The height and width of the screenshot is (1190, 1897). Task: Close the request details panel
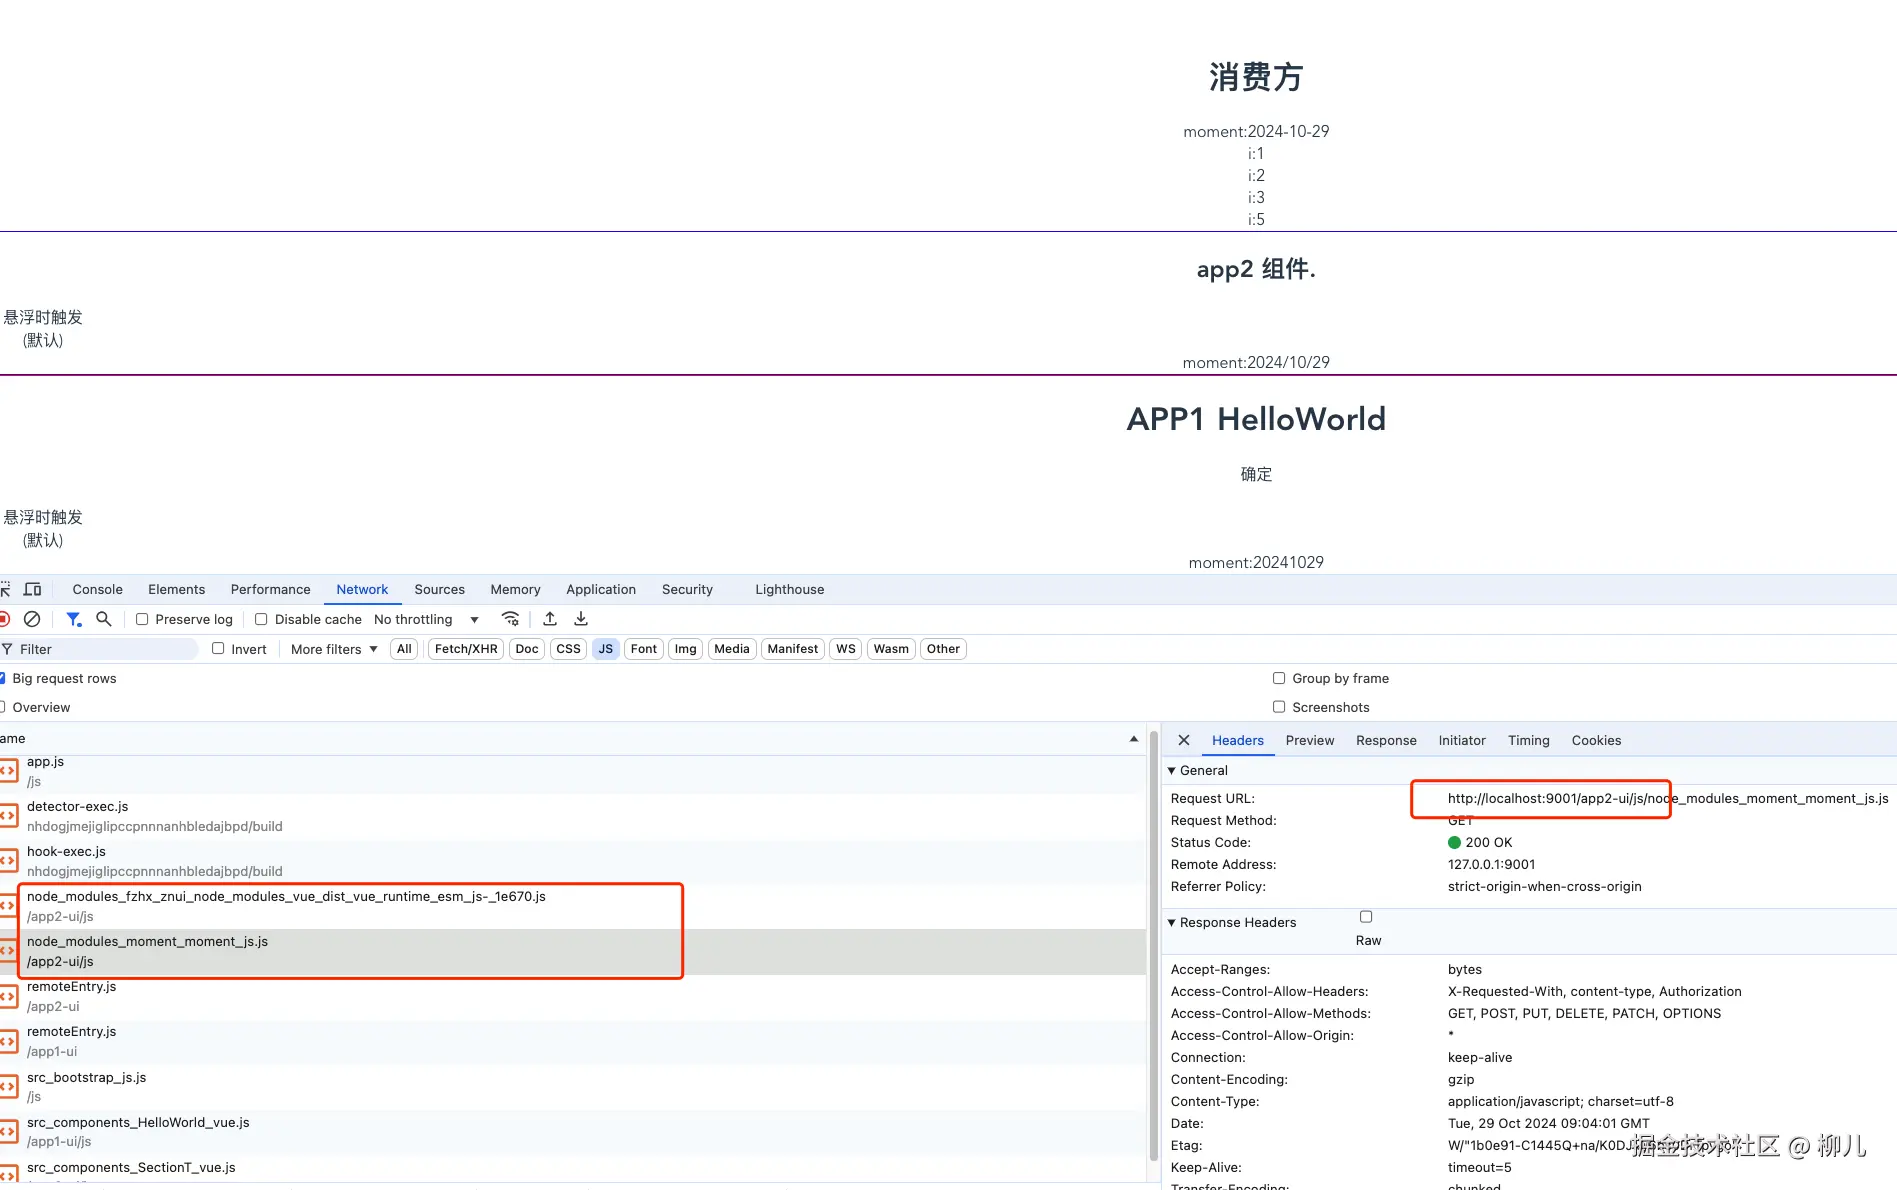pyautogui.click(x=1184, y=741)
